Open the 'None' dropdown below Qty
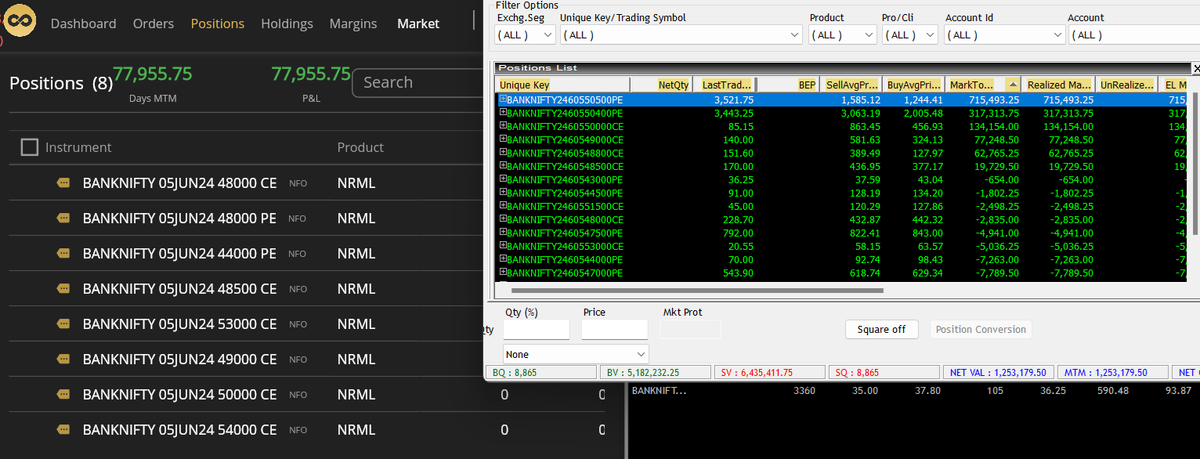The image size is (1200, 459). [x=576, y=354]
